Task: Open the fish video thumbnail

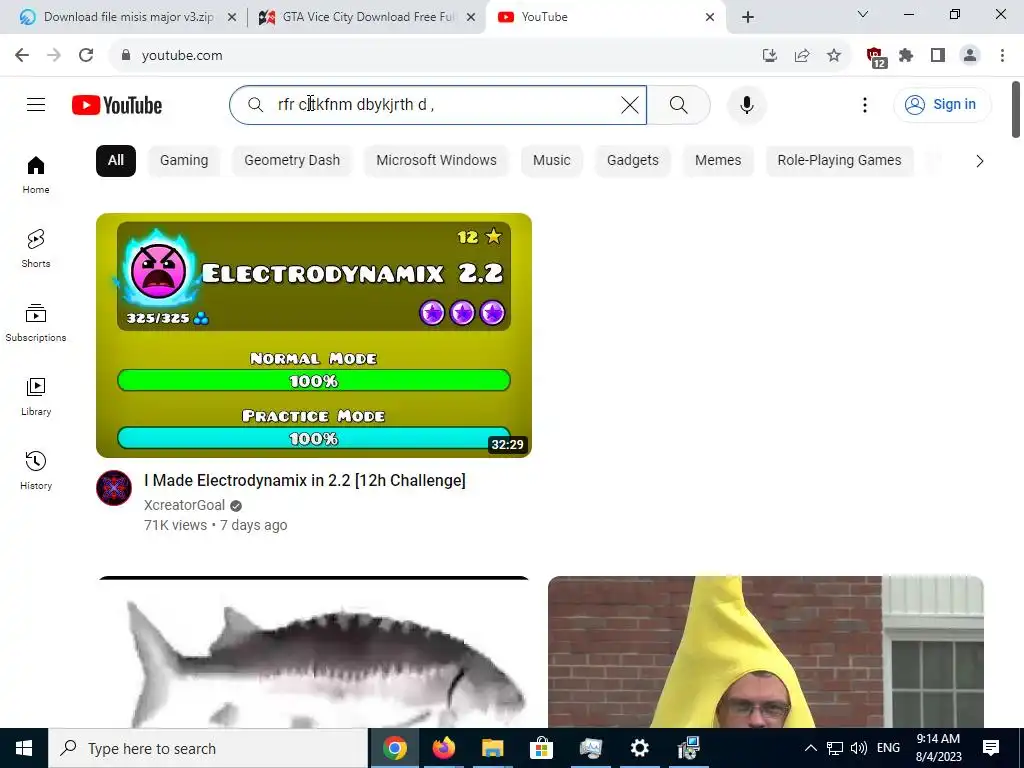Action: point(313,652)
